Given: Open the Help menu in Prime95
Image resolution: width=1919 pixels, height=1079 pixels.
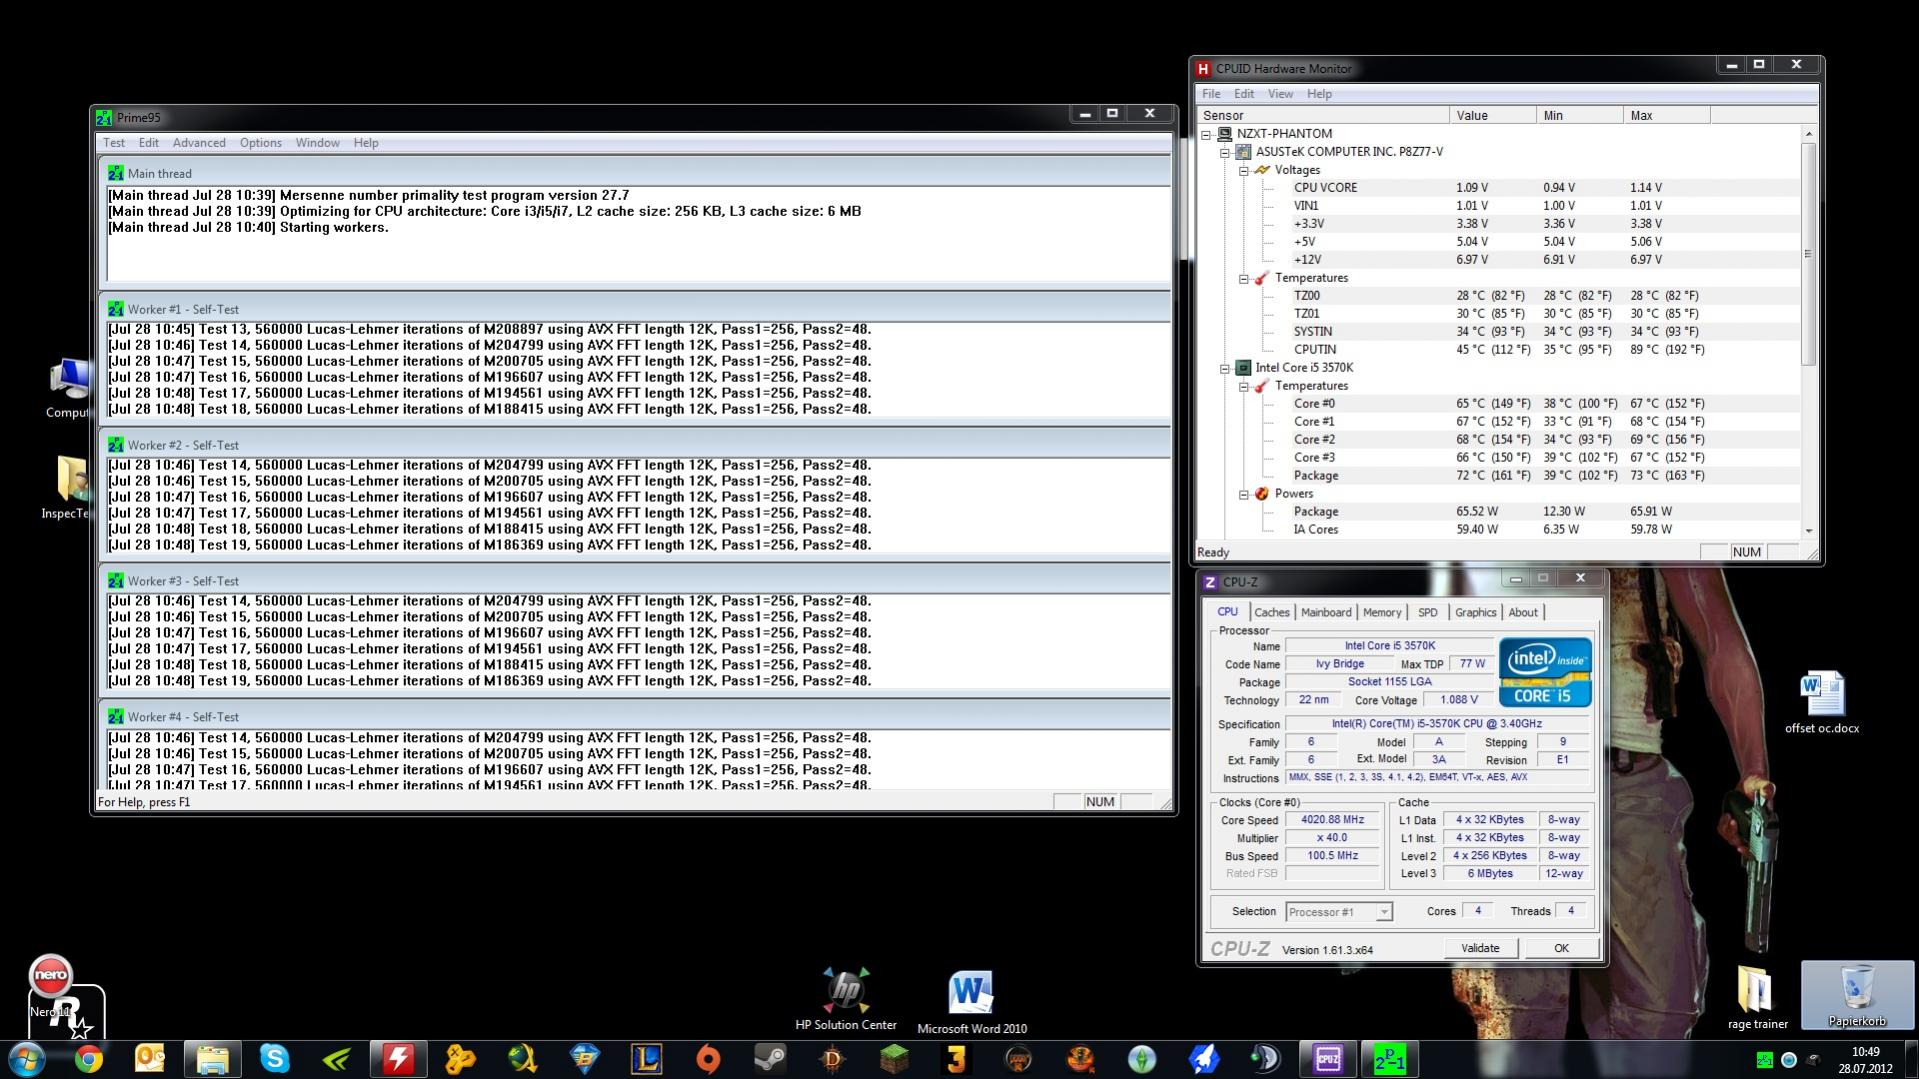Looking at the screenshot, I should (x=366, y=143).
